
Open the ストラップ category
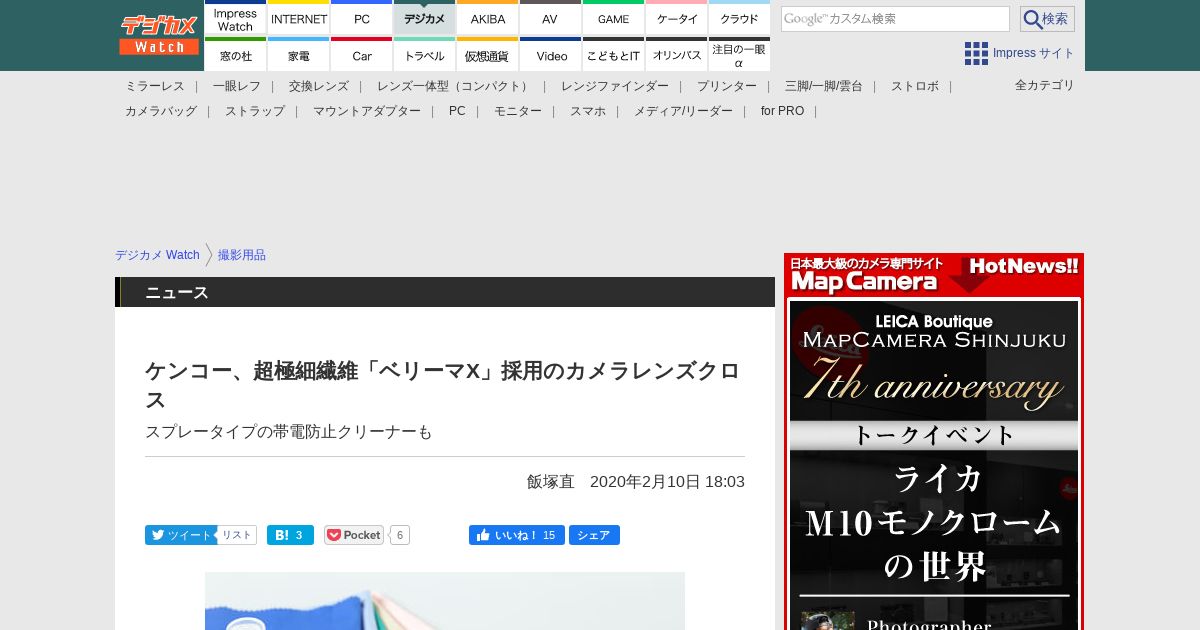point(255,111)
